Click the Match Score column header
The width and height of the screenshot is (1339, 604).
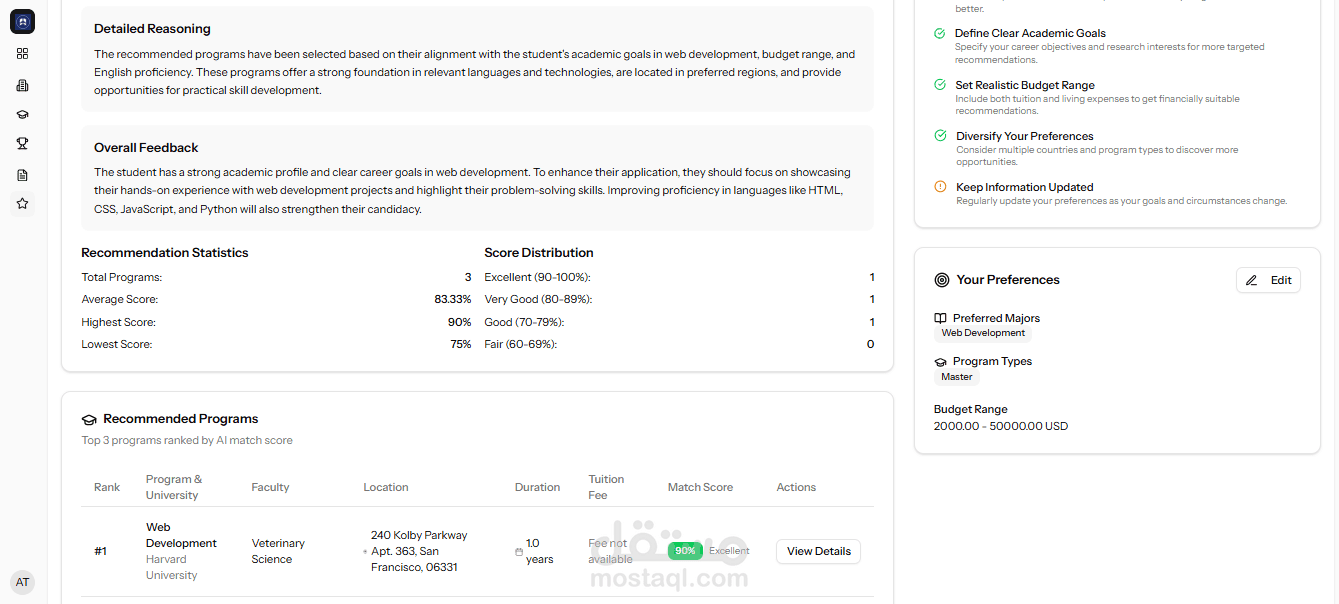700,487
